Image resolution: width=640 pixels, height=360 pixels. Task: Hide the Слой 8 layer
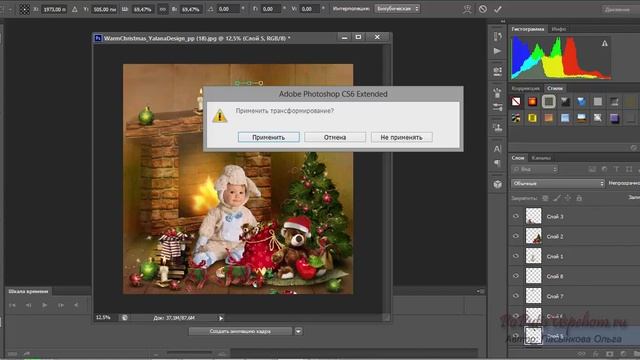point(516,276)
